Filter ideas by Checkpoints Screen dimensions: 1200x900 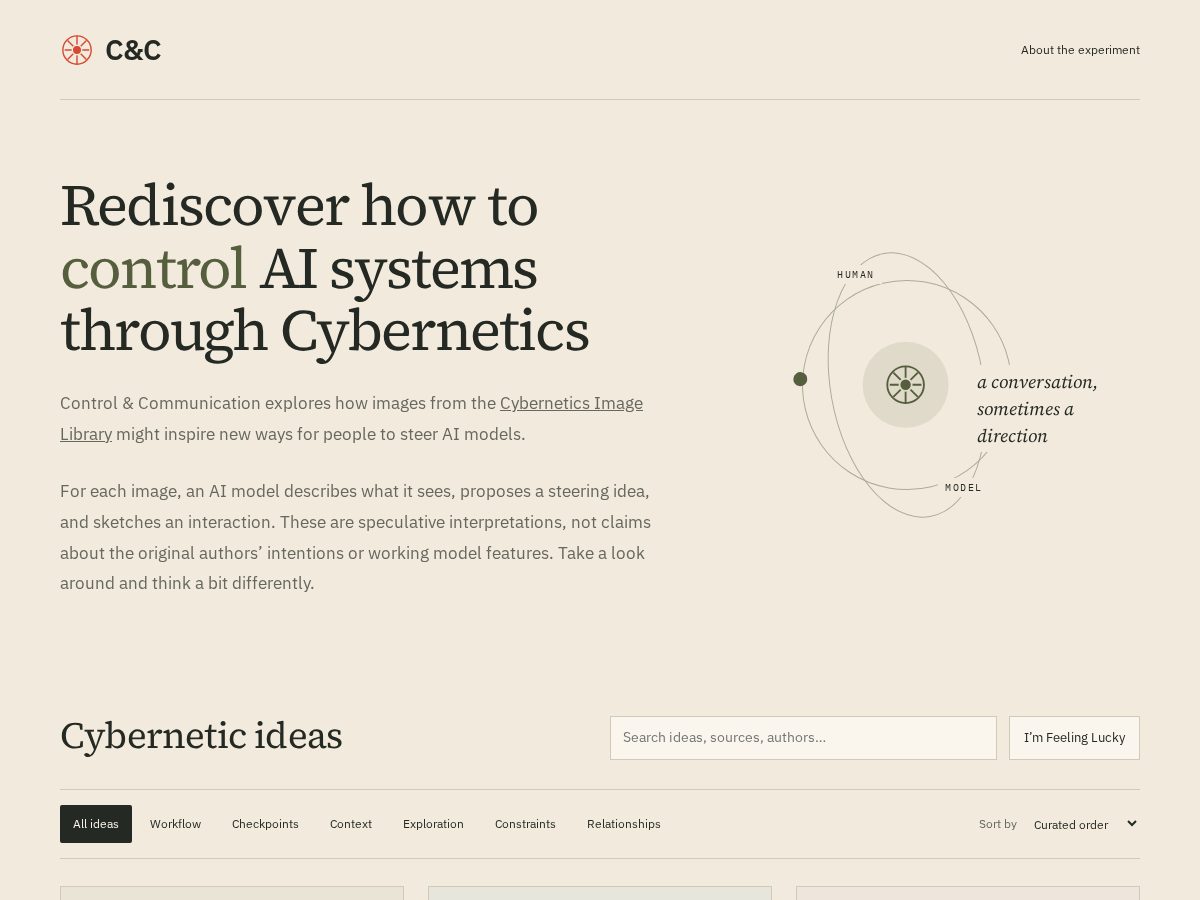click(x=265, y=824)
